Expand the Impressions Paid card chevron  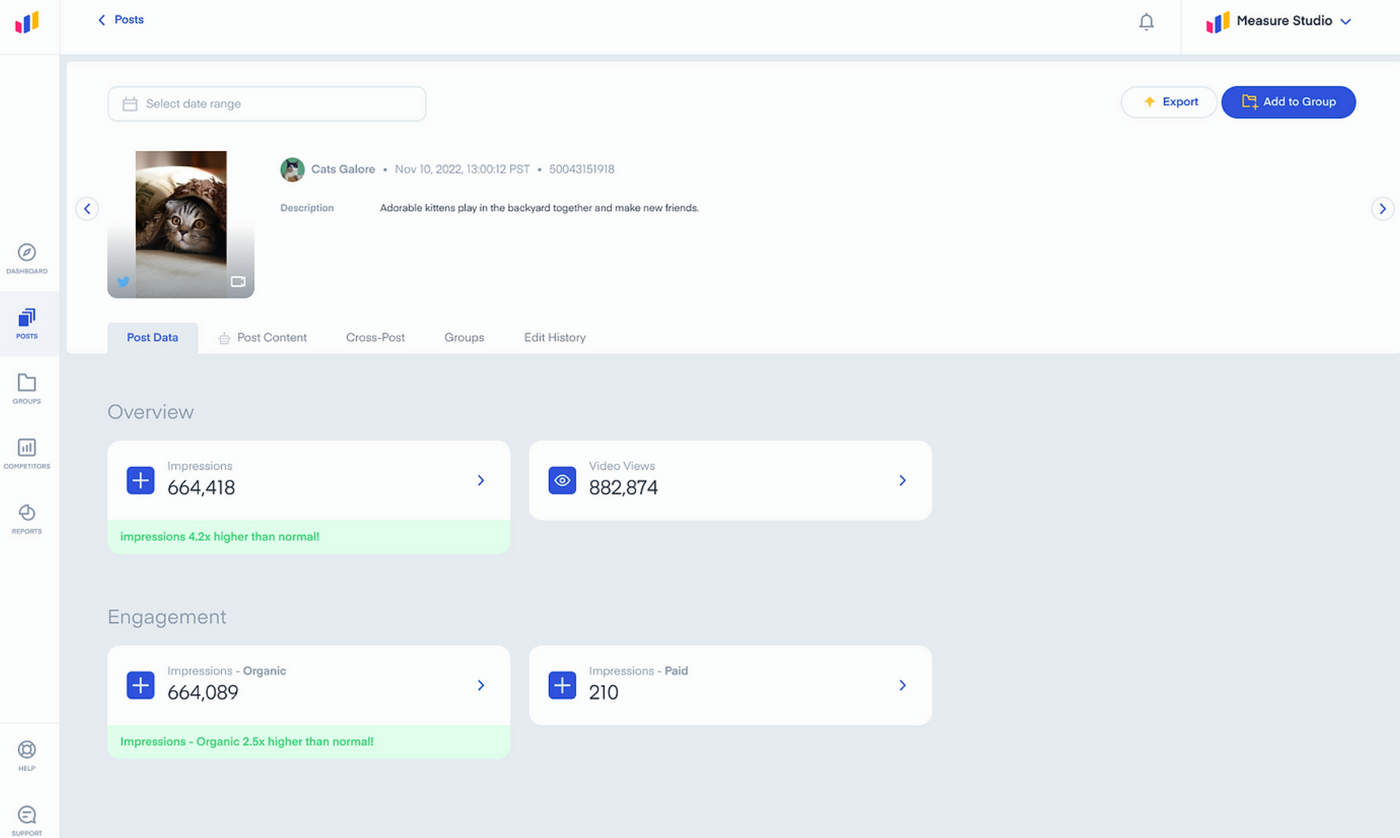coord(902,685)
